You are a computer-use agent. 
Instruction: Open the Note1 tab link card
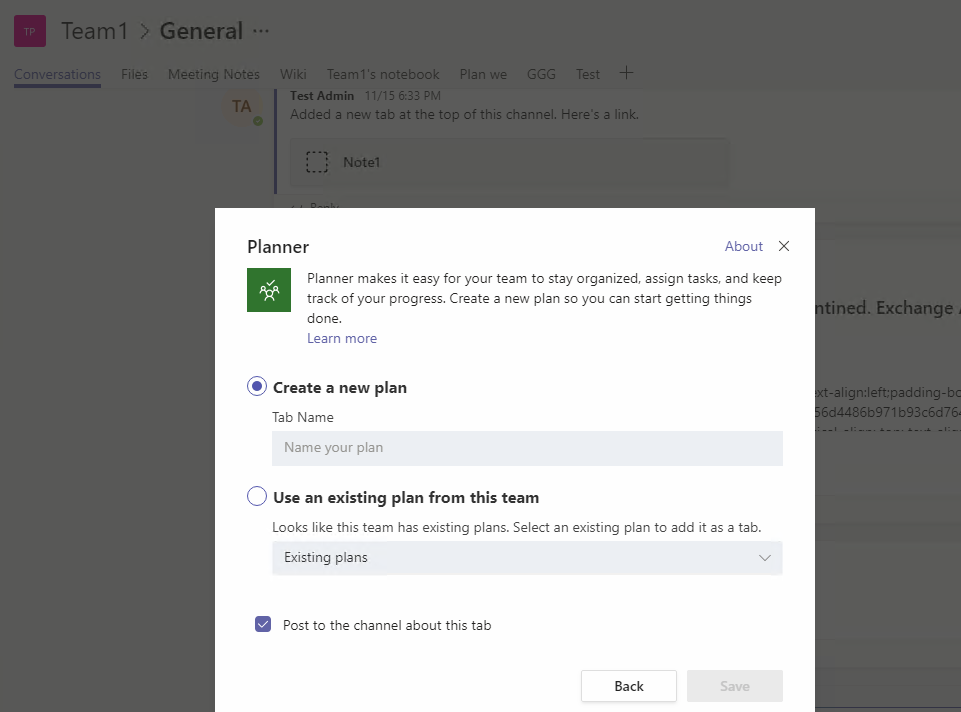tap(509, 162)
